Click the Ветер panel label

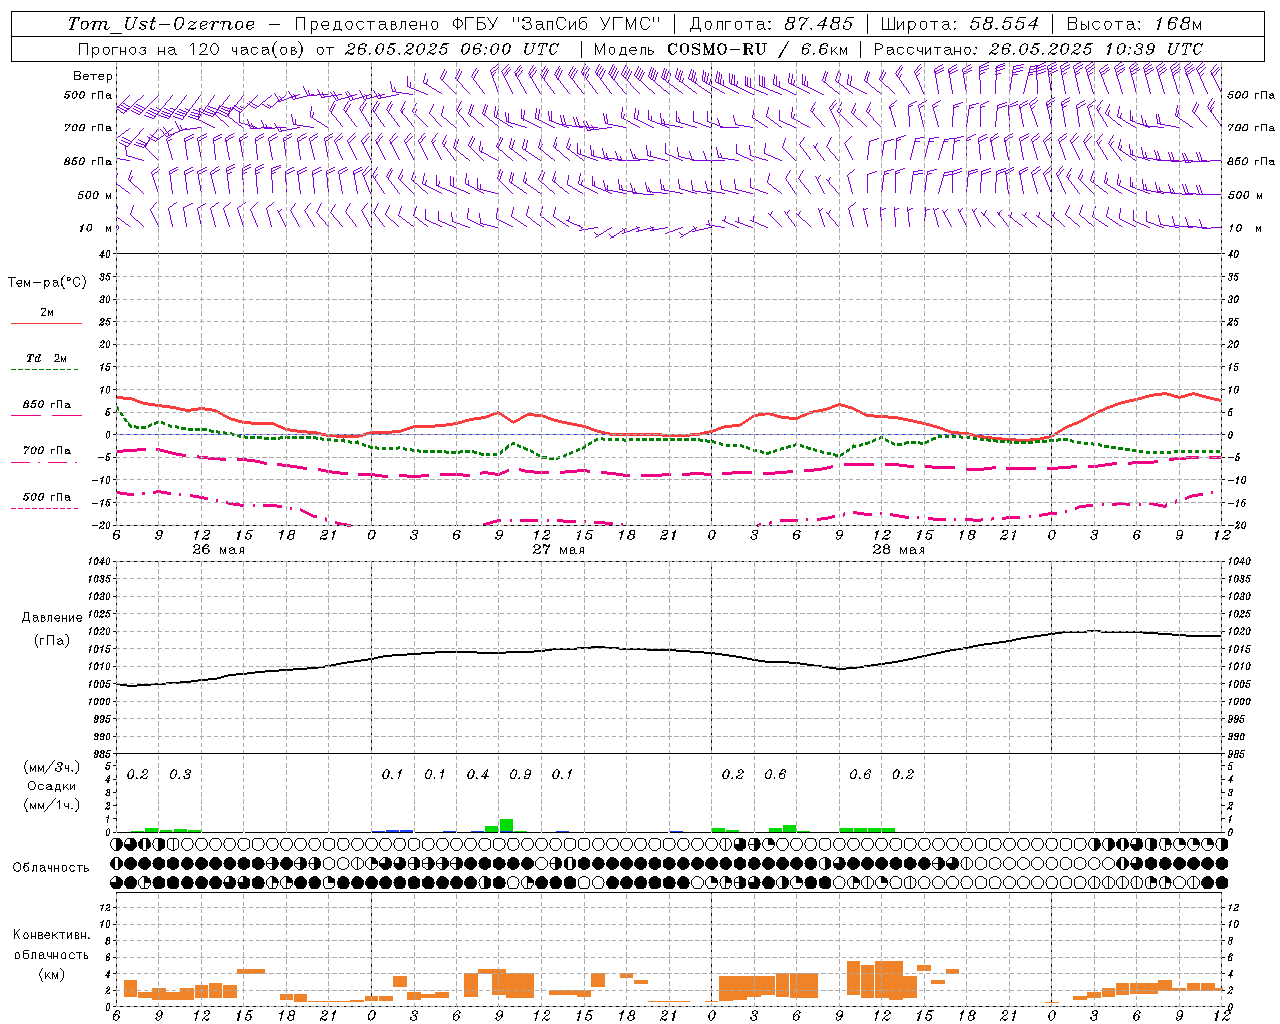click(93, 76)
